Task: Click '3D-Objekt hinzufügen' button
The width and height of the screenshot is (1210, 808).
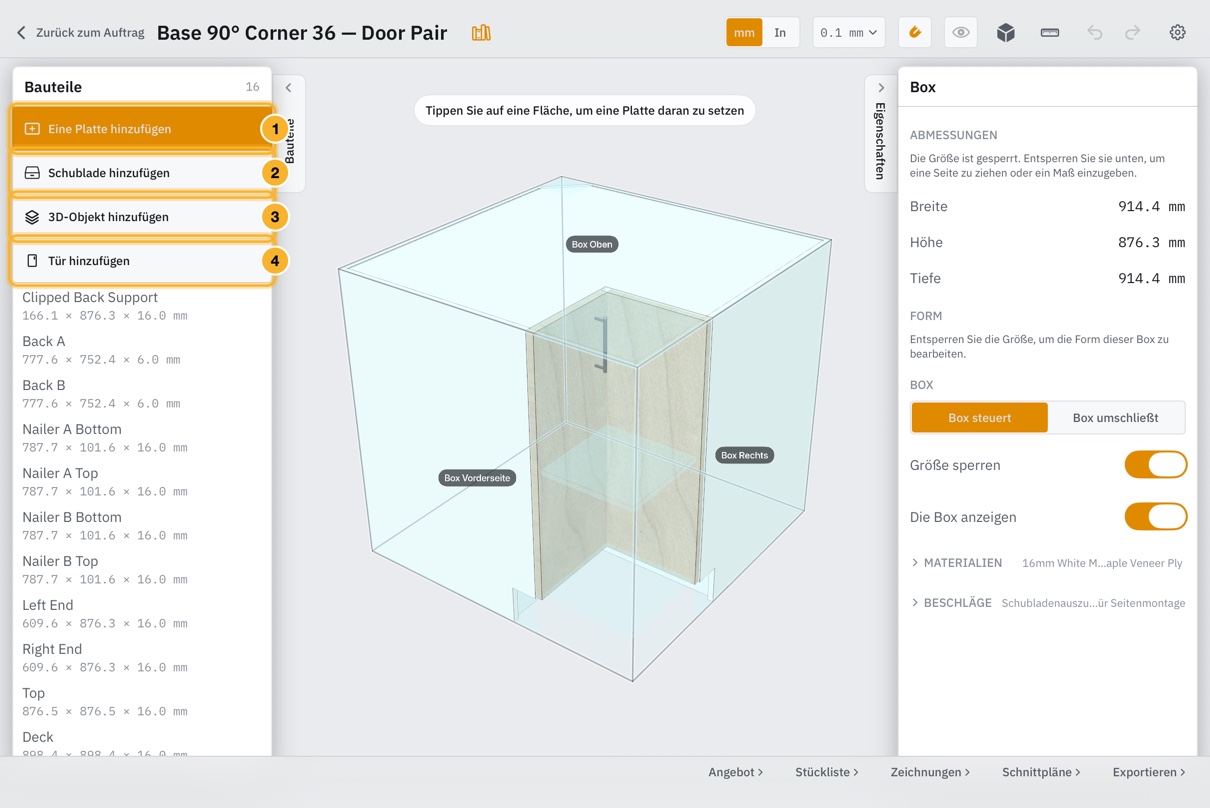Action: 142,217
